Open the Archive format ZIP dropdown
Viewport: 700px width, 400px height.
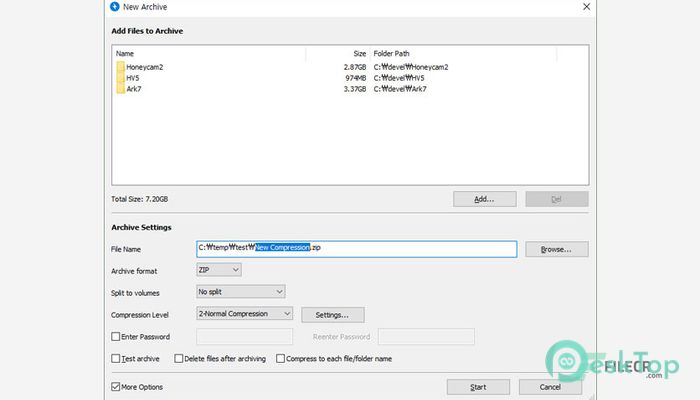point(219,270)
